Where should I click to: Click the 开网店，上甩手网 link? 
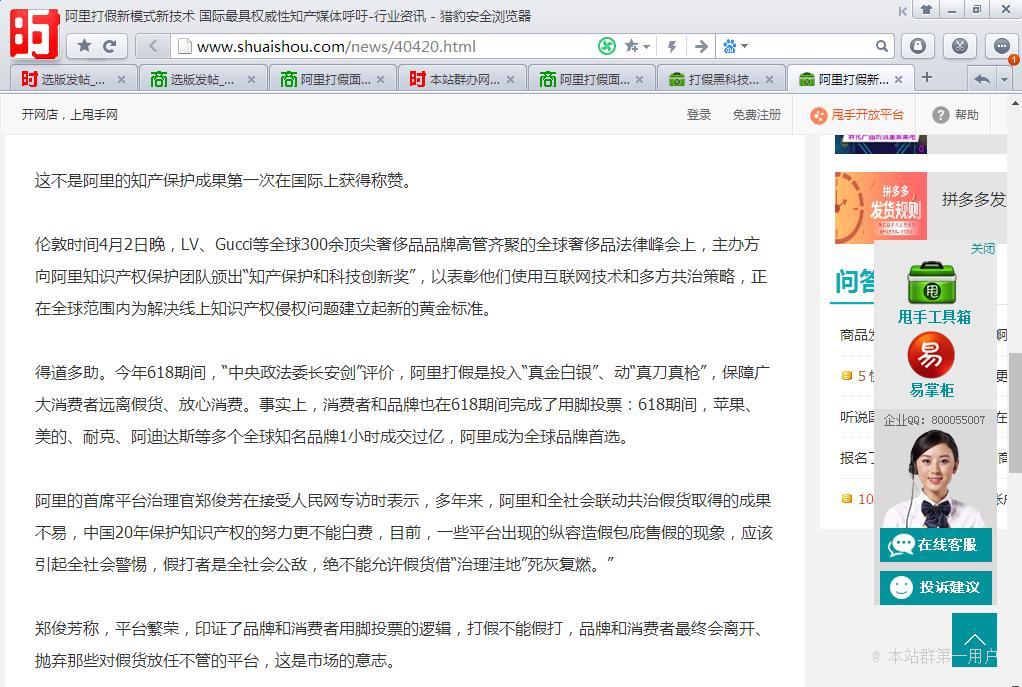[70, 115]
